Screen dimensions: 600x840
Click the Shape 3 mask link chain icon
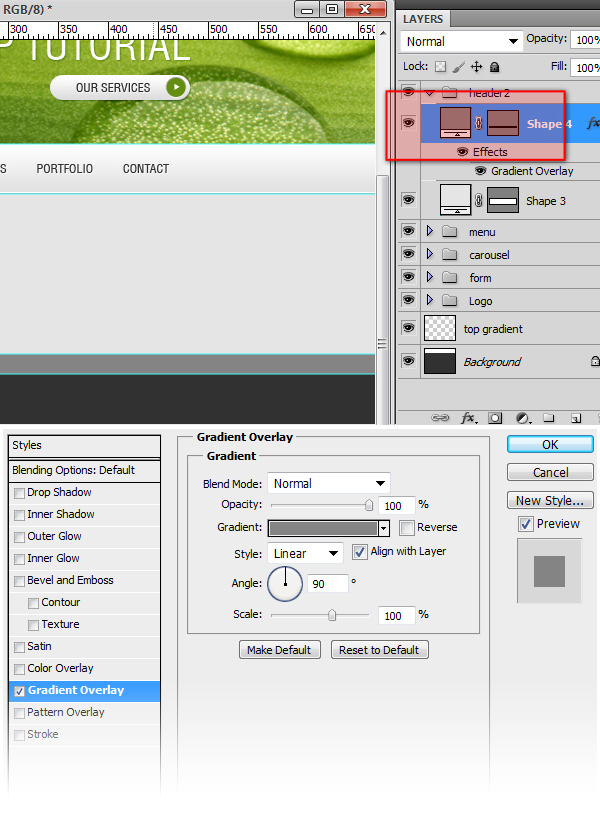(x=478, y=200)
